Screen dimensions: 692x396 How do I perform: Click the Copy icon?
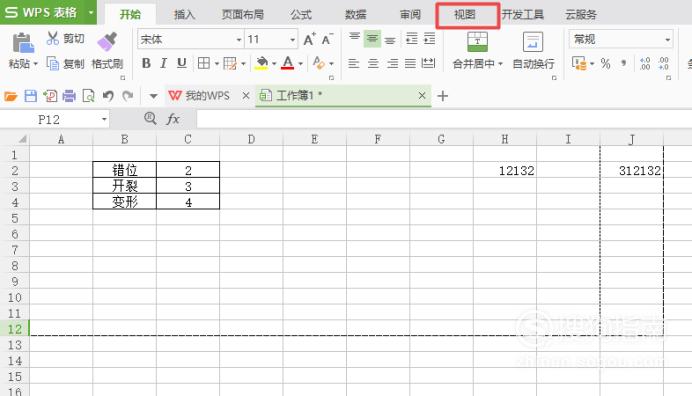click(53, 64)
